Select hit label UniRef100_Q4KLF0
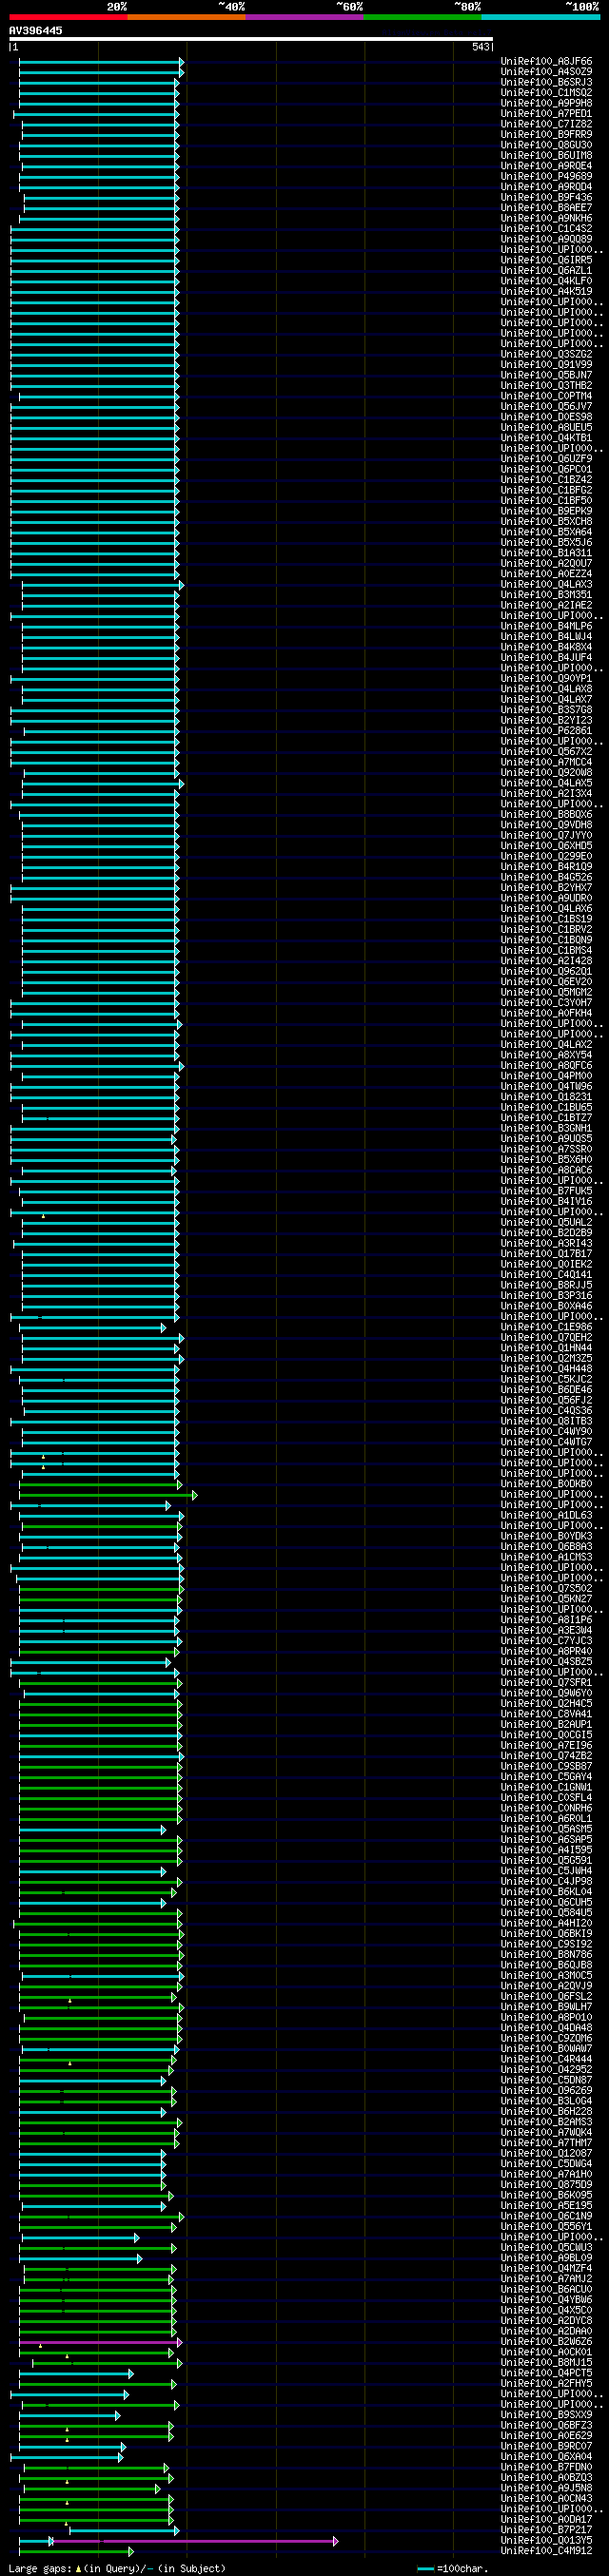Image resolution: width=609 pixels, height=2576 pixels. click(x=546, y=281)
